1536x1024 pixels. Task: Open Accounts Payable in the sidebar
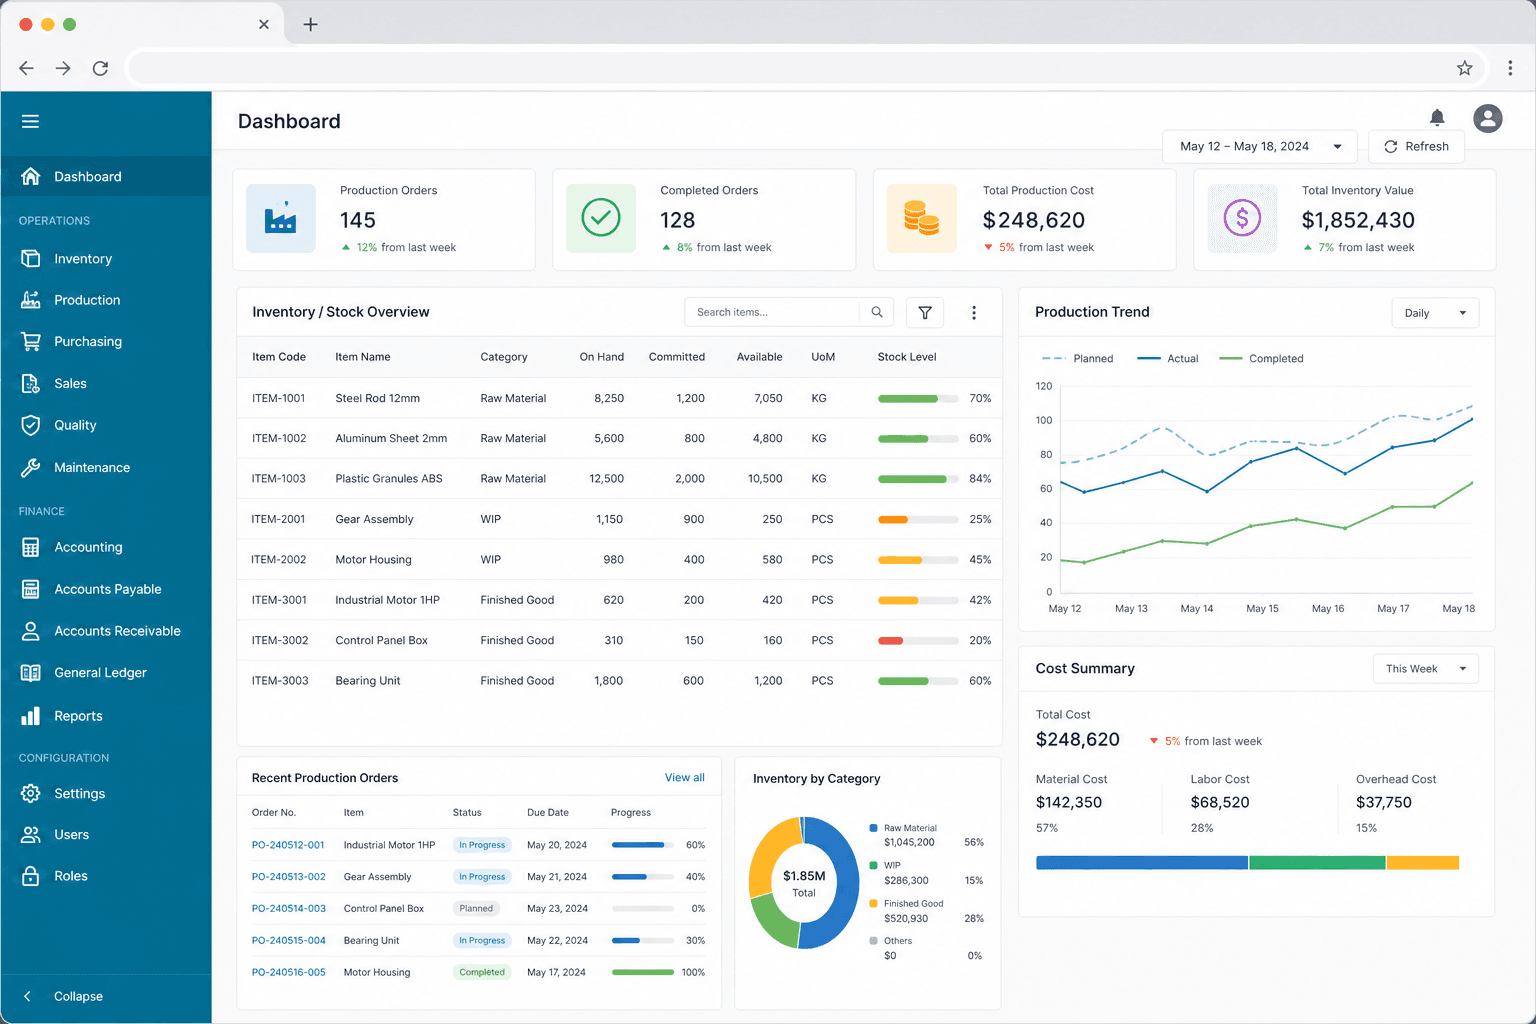tap(106, 589)
